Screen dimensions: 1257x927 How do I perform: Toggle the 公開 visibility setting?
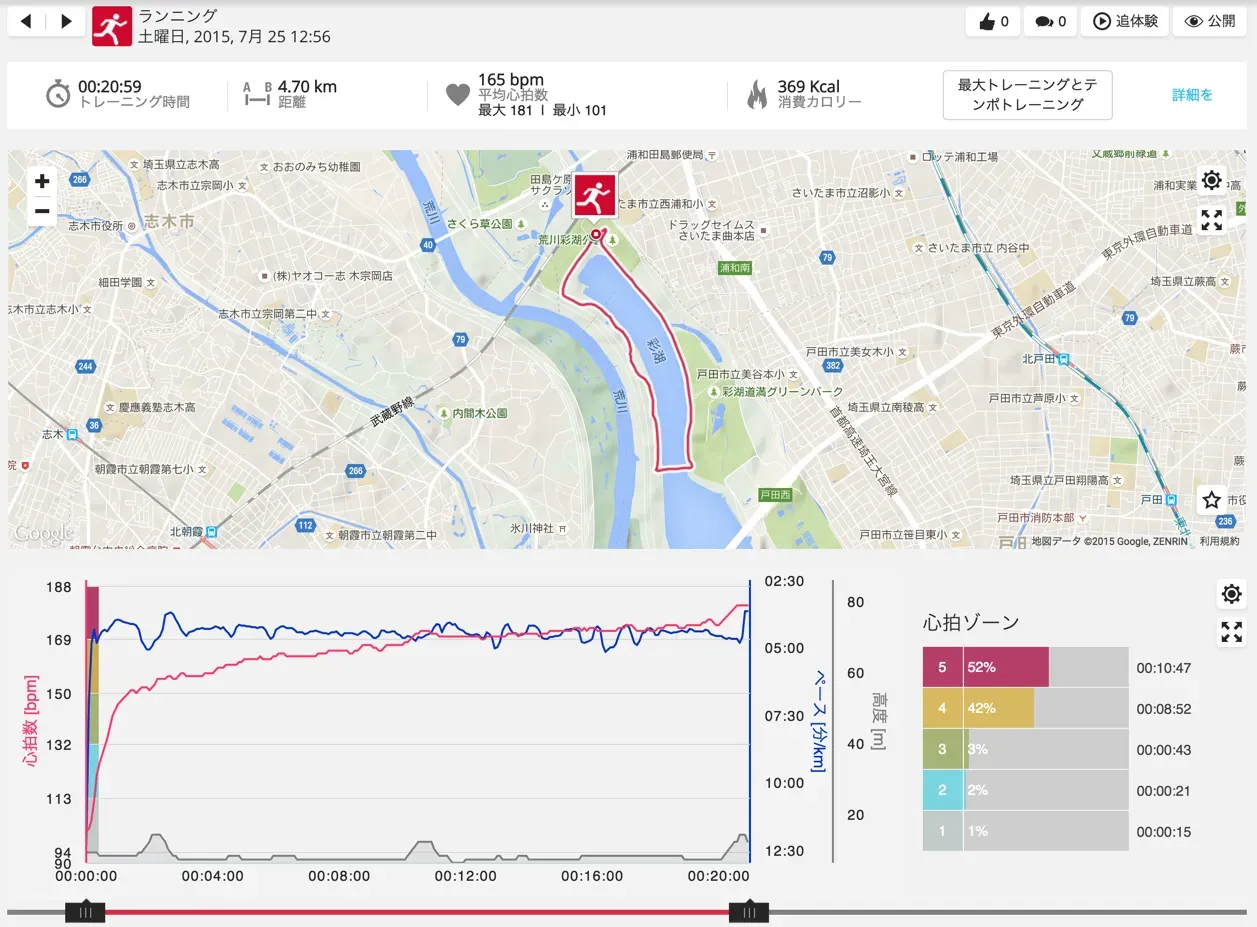[x=1209, y=21]
